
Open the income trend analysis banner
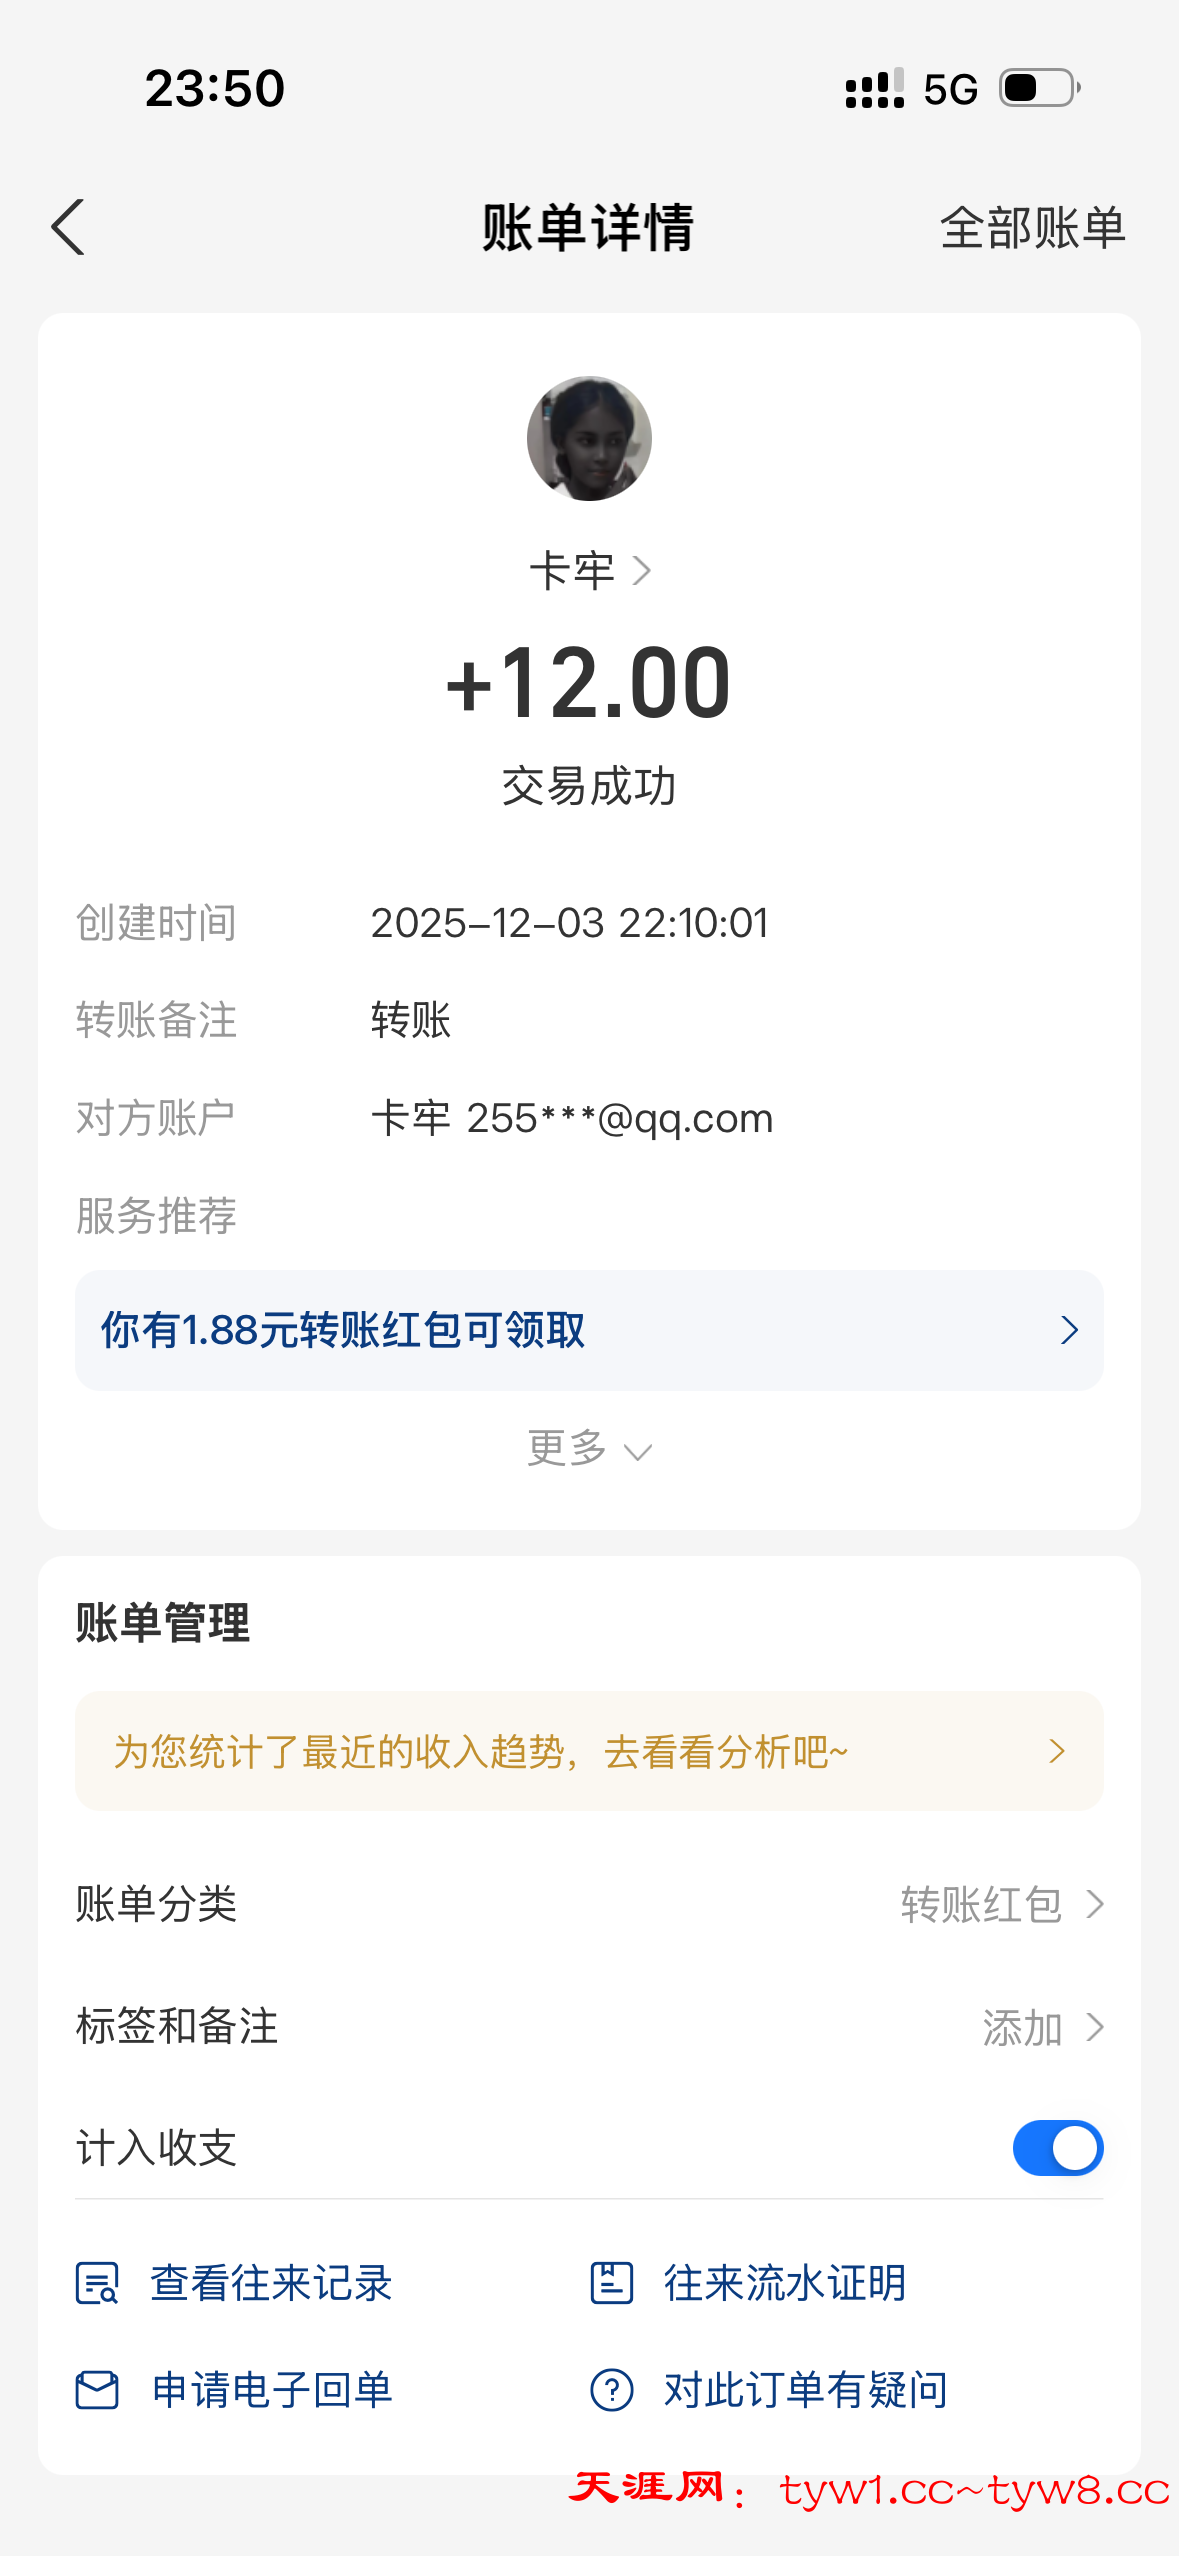point(589,1751)
